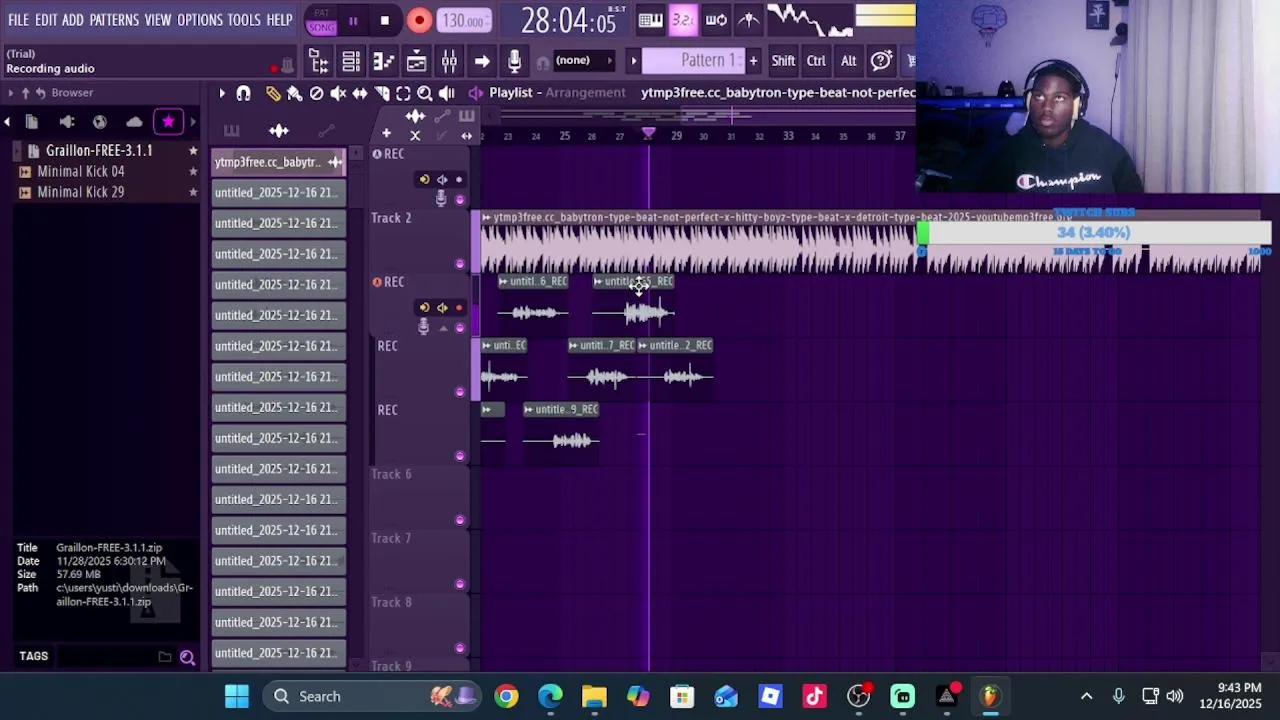Select the favorites star browser tab
1280x720 pixels.
coord(168,122)
